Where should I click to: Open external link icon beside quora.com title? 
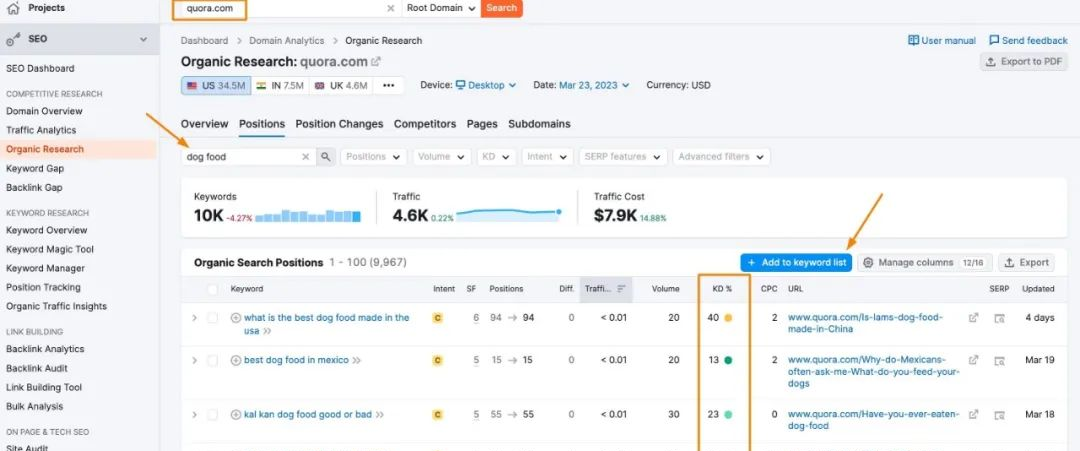(375, 61)
